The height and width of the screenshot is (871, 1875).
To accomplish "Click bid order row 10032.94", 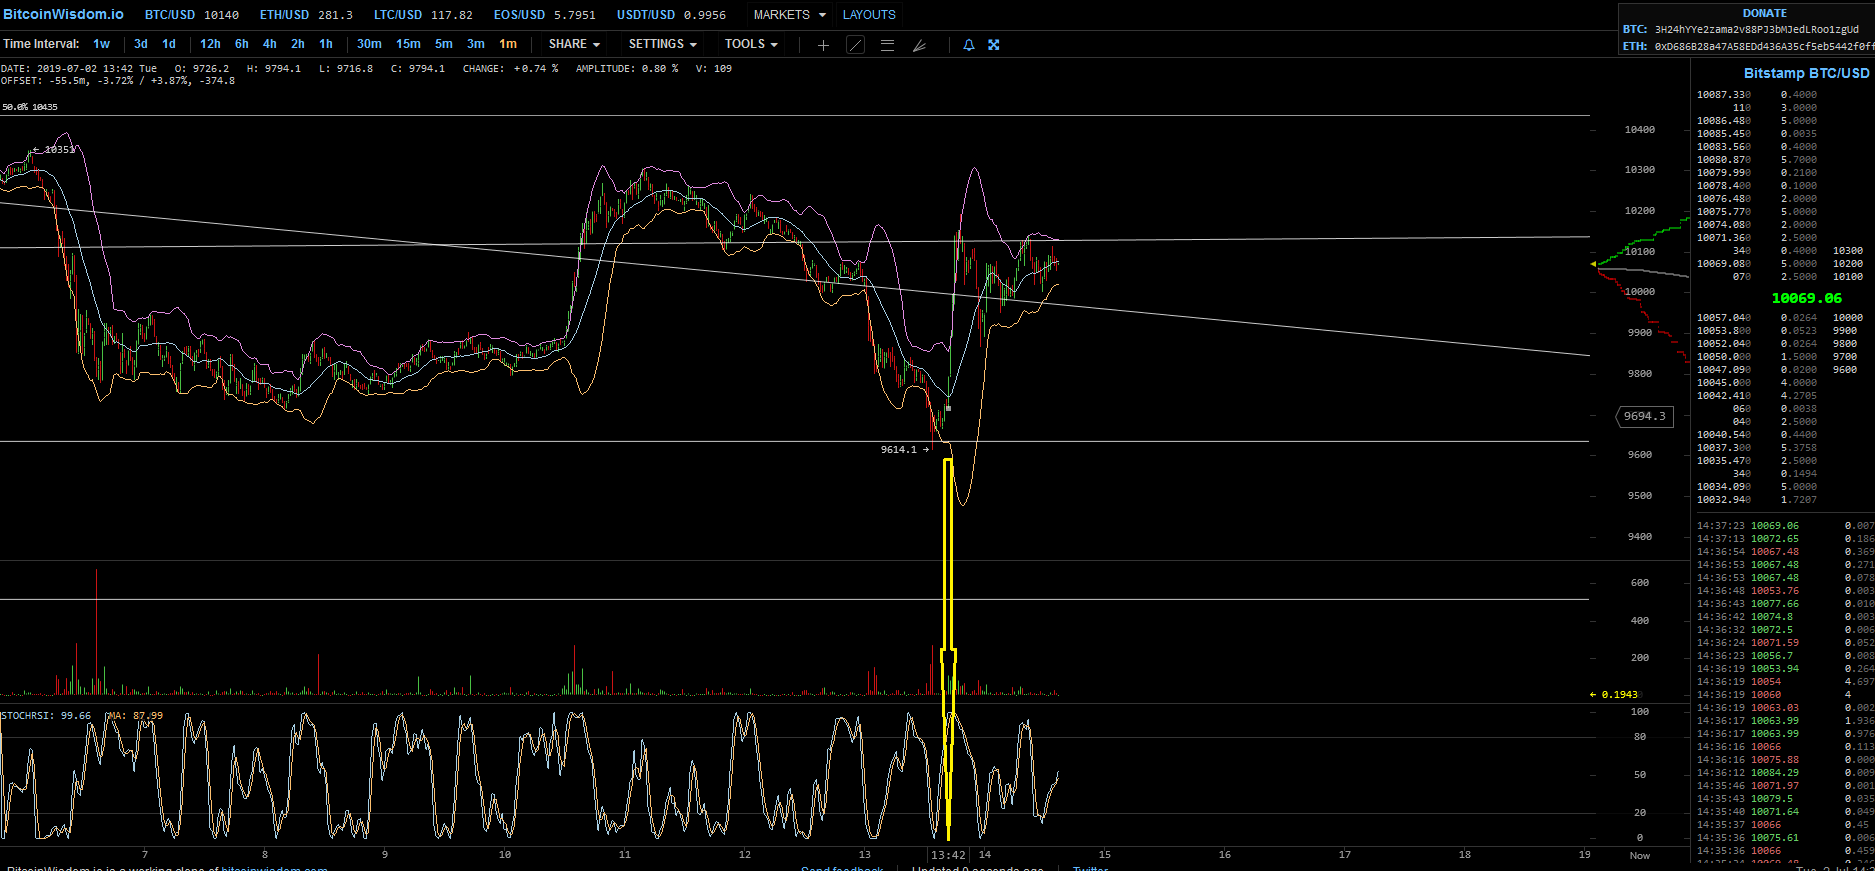I will (1757, 500).
